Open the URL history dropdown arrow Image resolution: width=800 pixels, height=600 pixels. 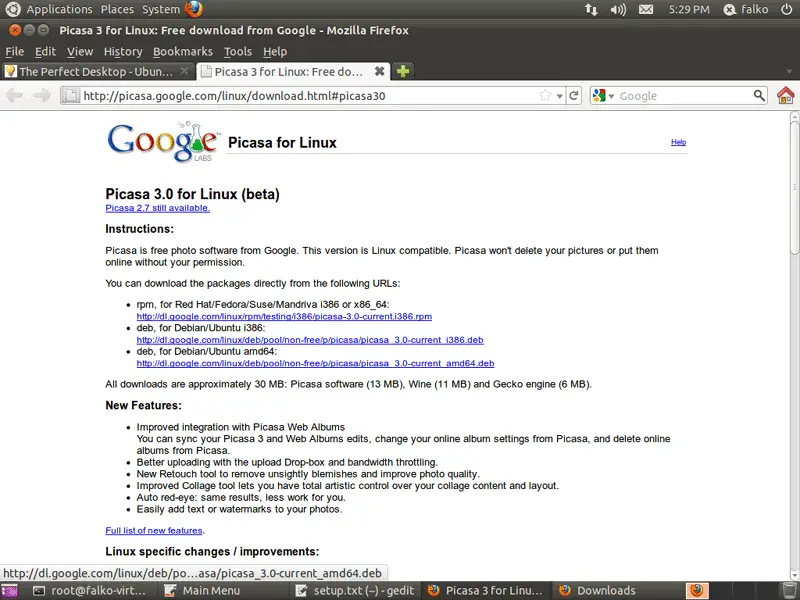[559, 96]
